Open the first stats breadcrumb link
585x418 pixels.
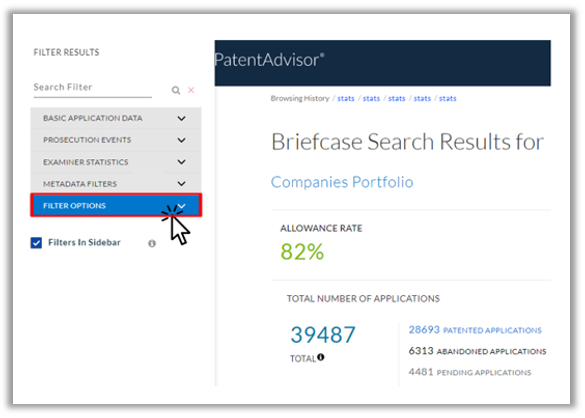[x=346, y=98]
